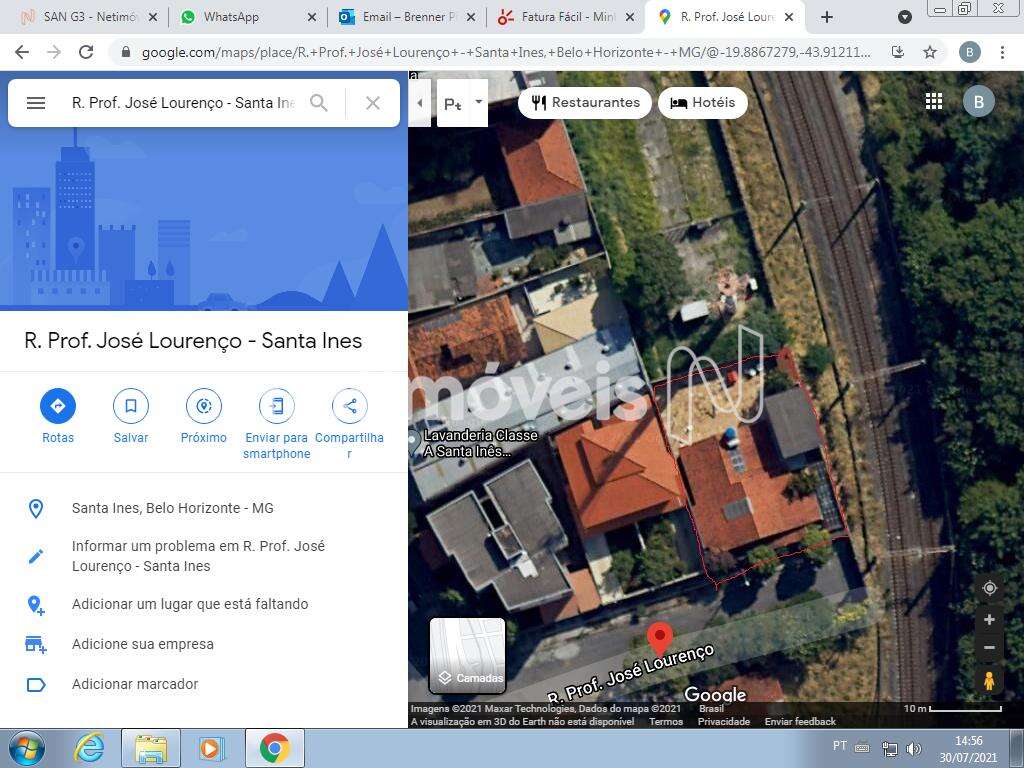Share place using Compartilhar icon
This screenshot has width=1024, height=768.
[x=349, y=406]
